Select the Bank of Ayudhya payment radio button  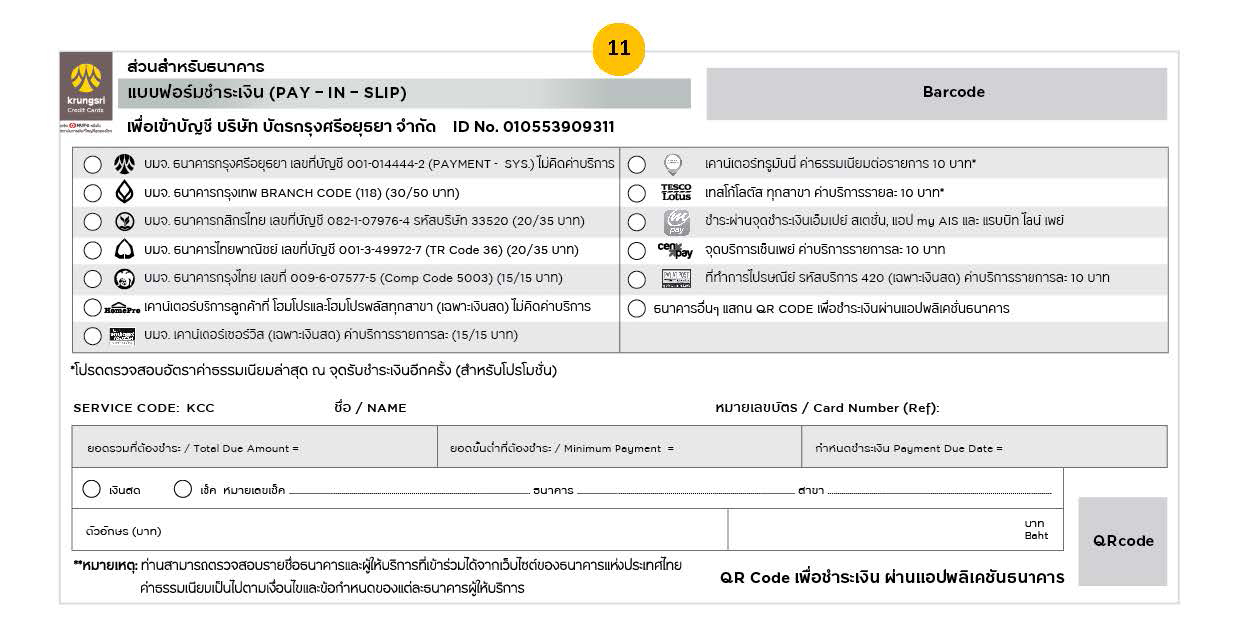tap(92, 164)
